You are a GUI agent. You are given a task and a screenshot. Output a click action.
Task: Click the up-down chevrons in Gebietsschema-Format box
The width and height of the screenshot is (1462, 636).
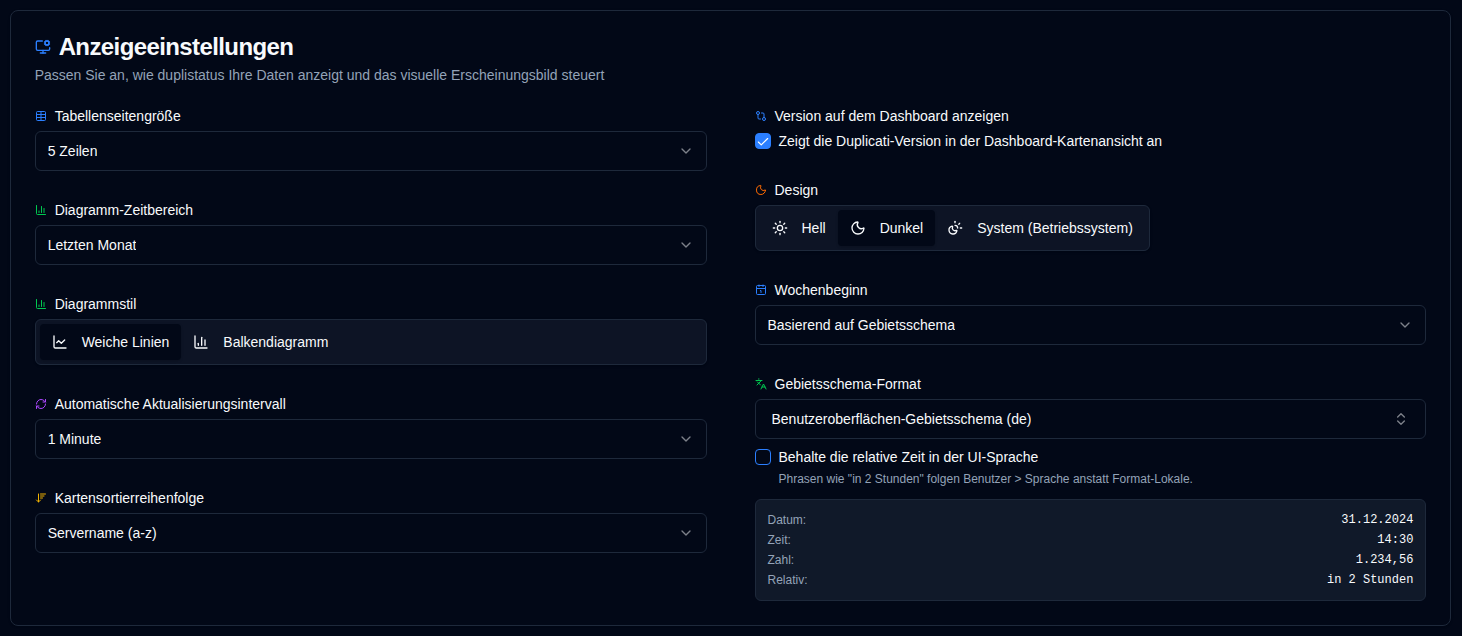pos(1401,419)
